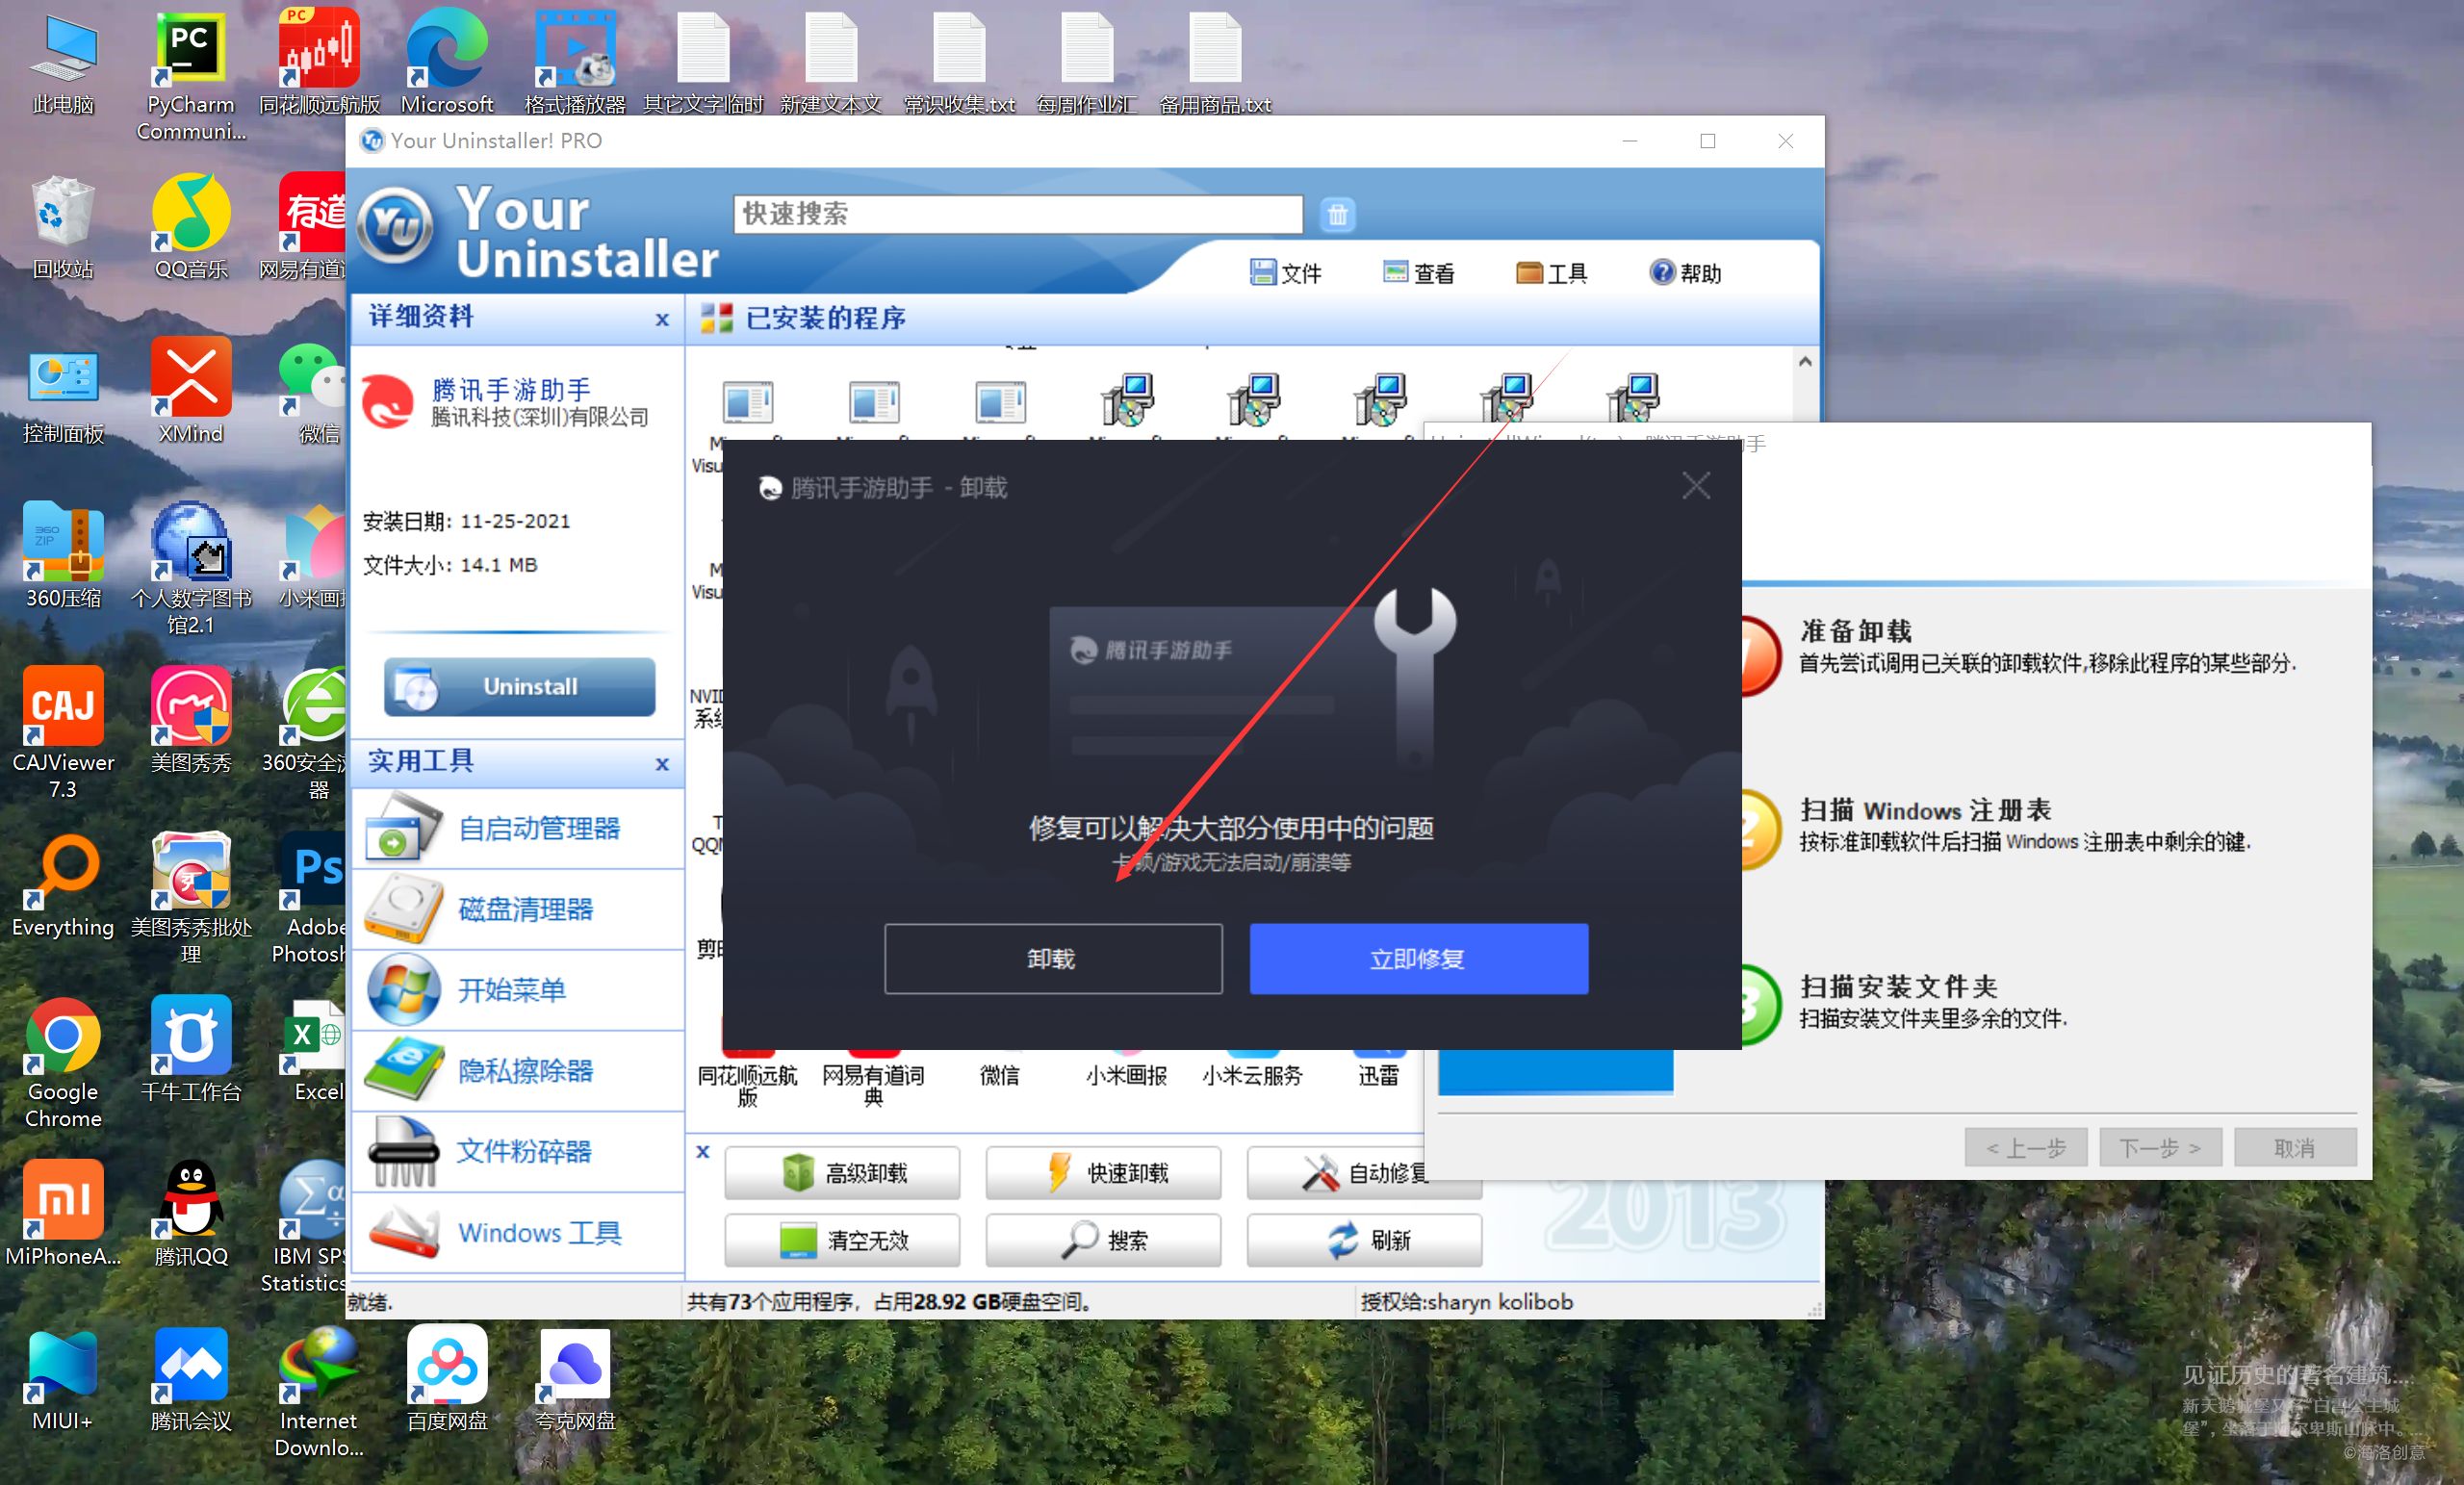Click the 高级卸载 advanced uninstall button
The height and width of the screenshot is (1485, 2464).
(842, 1173)
